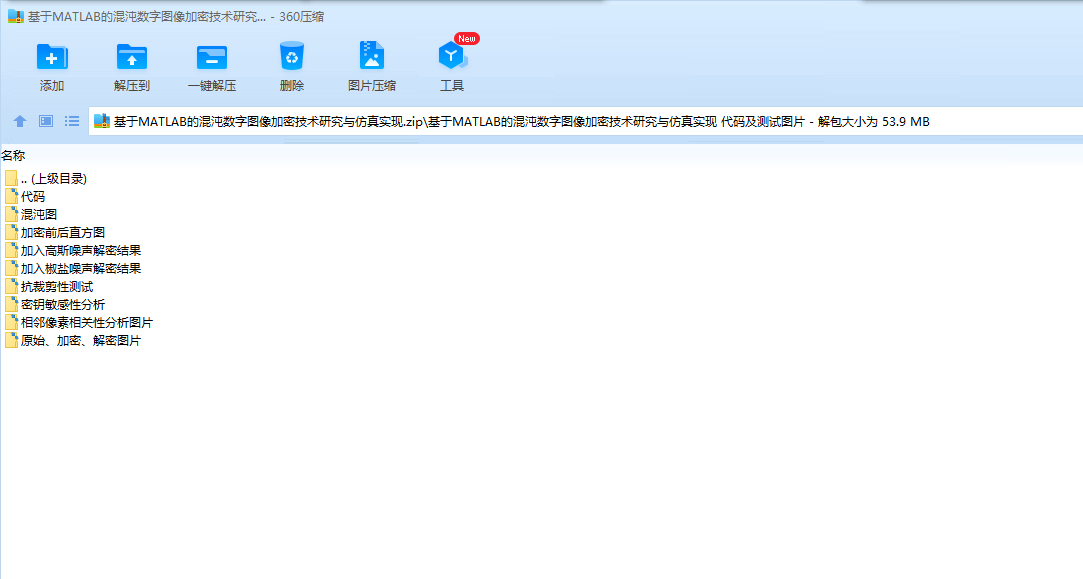Select the 加密前后直方图 folder name
The image size is (1083, 579).
(63, 232)
